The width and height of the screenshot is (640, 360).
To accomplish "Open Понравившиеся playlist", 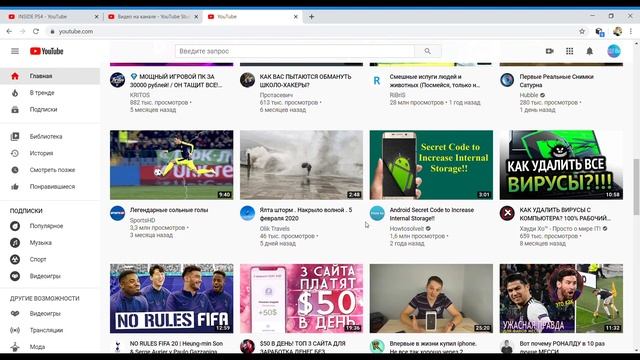I will coord(50,187).
